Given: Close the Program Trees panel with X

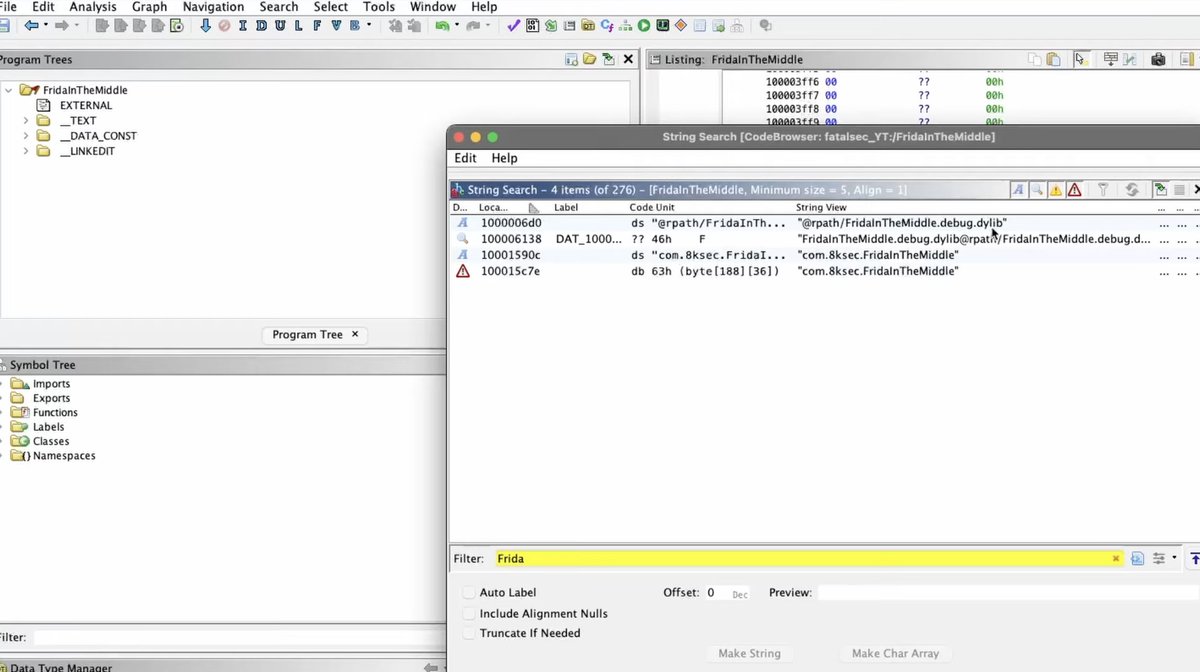Looking at the screenshot, I should [x=628, y=60].
